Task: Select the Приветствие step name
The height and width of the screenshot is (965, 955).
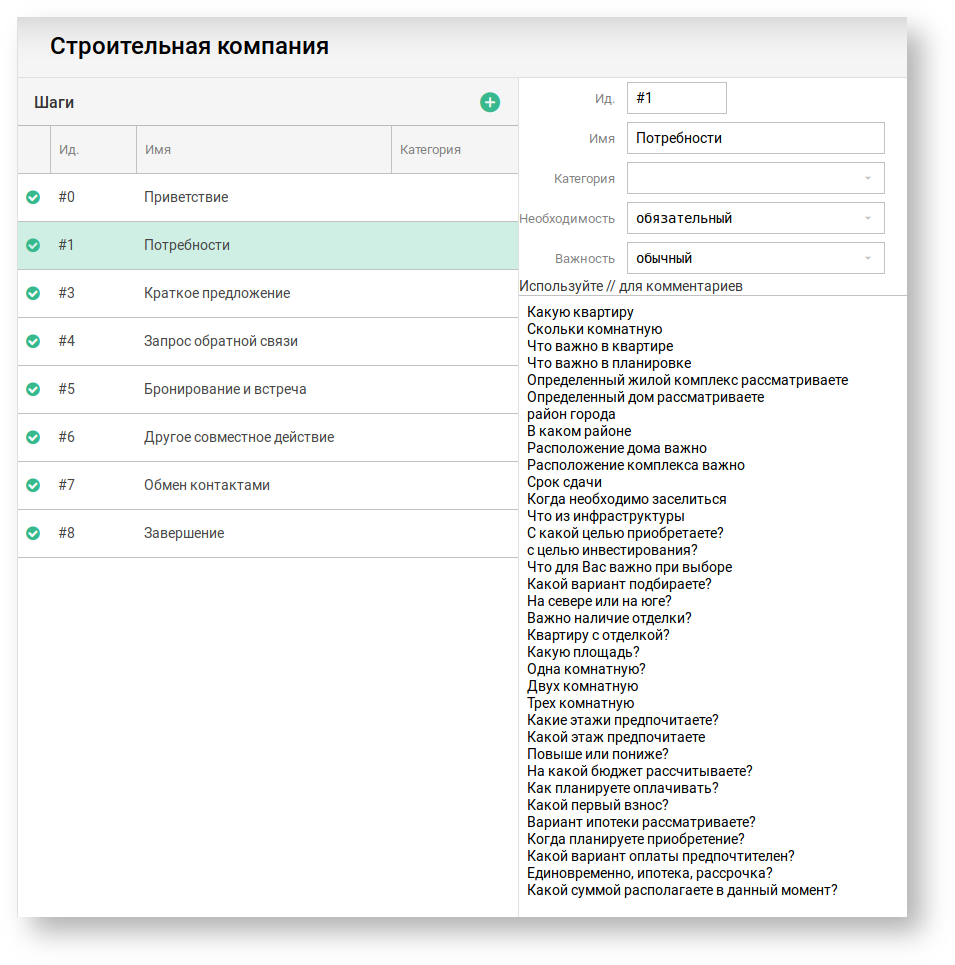Action: coord(186,197)
